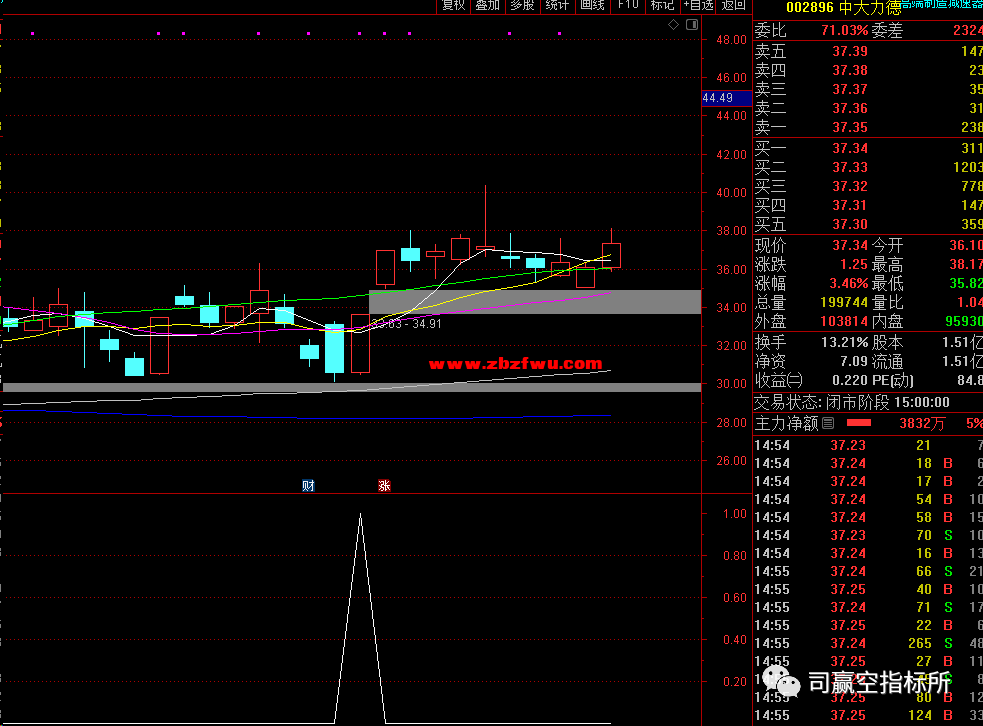The height and width of the screenshot is (726, 983).
Task: Click the 返回 back button
Action: coord(733,5)
